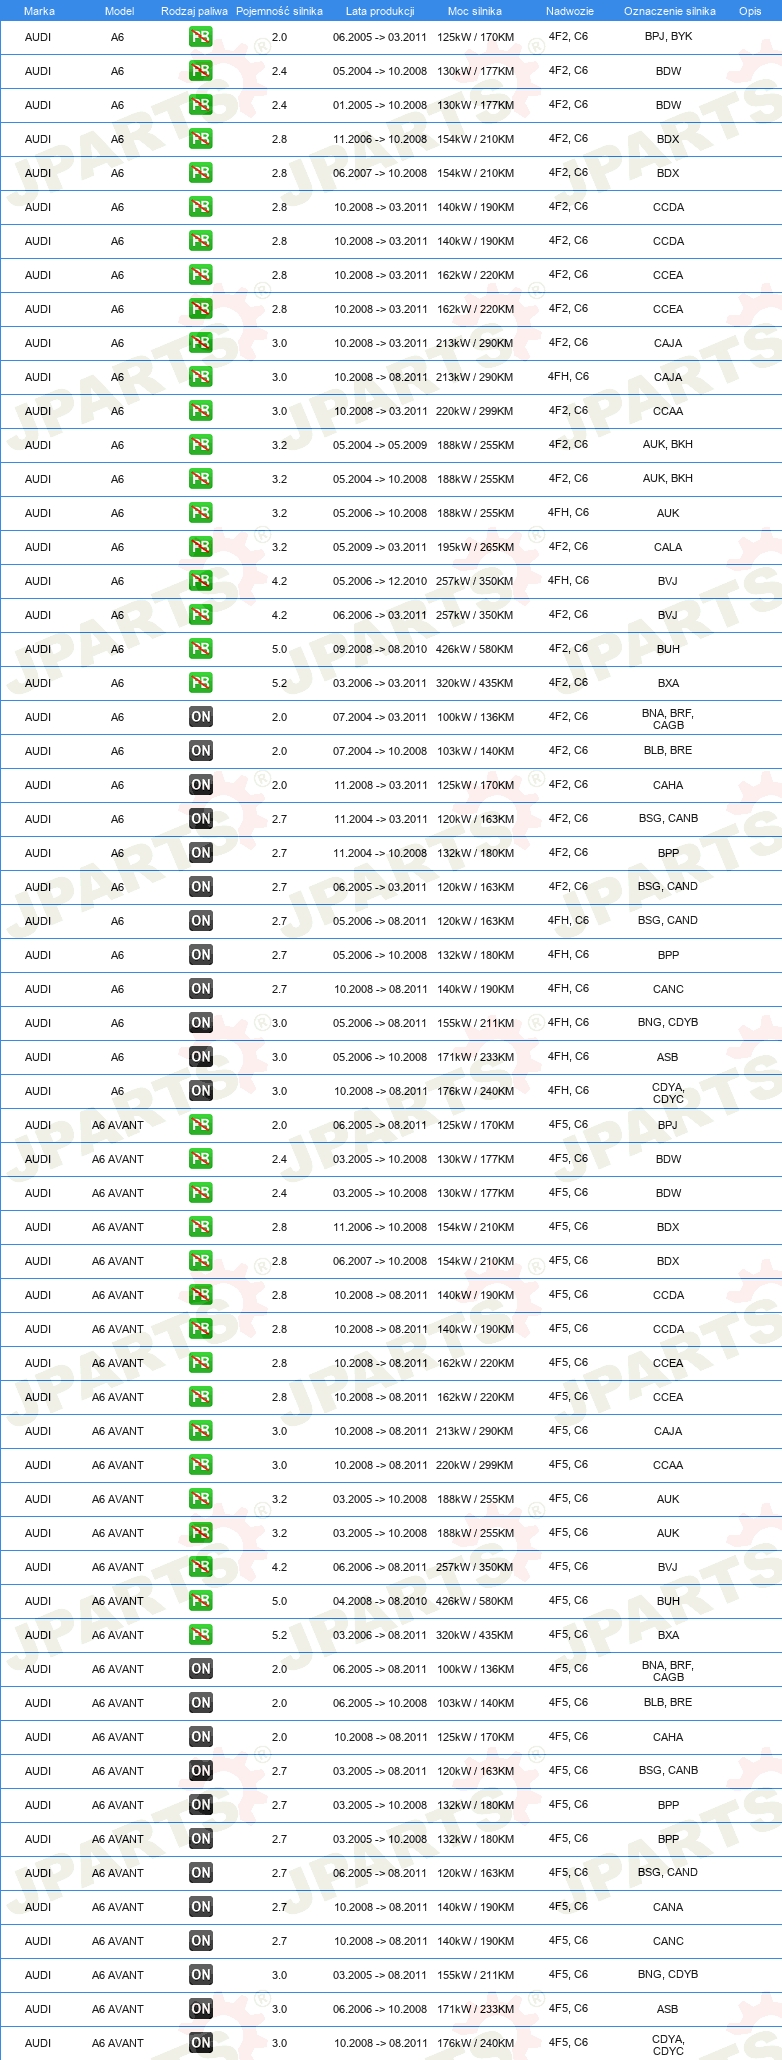Click production dates '04.2008 -> 08.2010'
Screen dimensions: 782x2060
click(x=380, y=1601)
